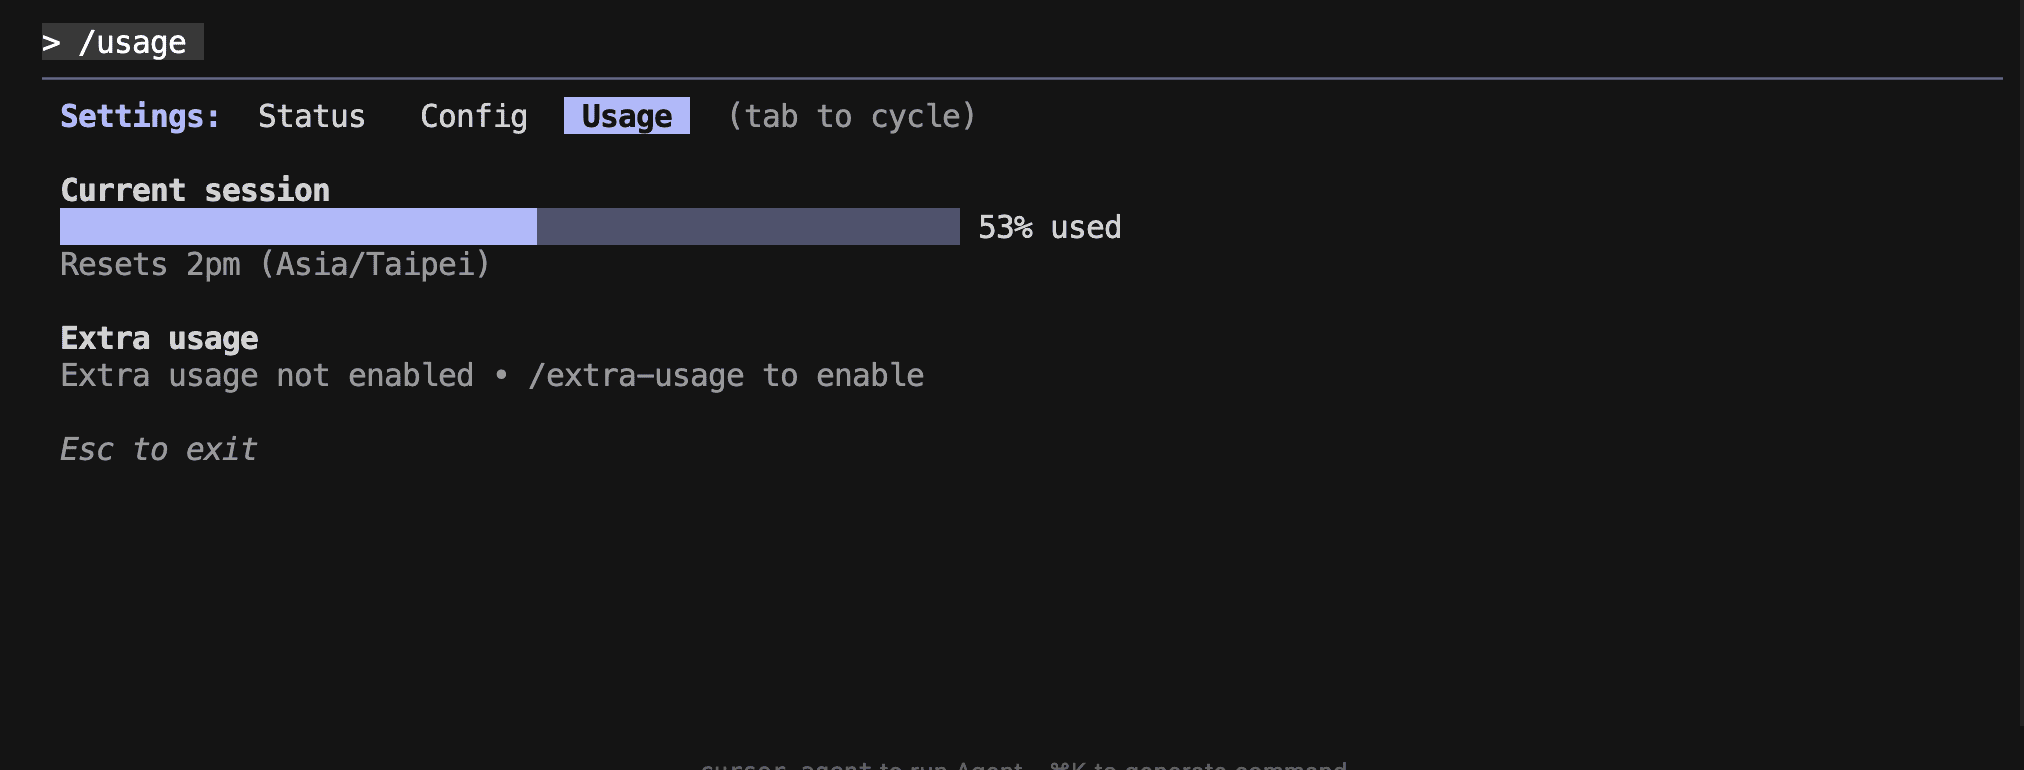Click the bold "Extra usage" heading
The image size is (2024, 770).
coord(159,339)
